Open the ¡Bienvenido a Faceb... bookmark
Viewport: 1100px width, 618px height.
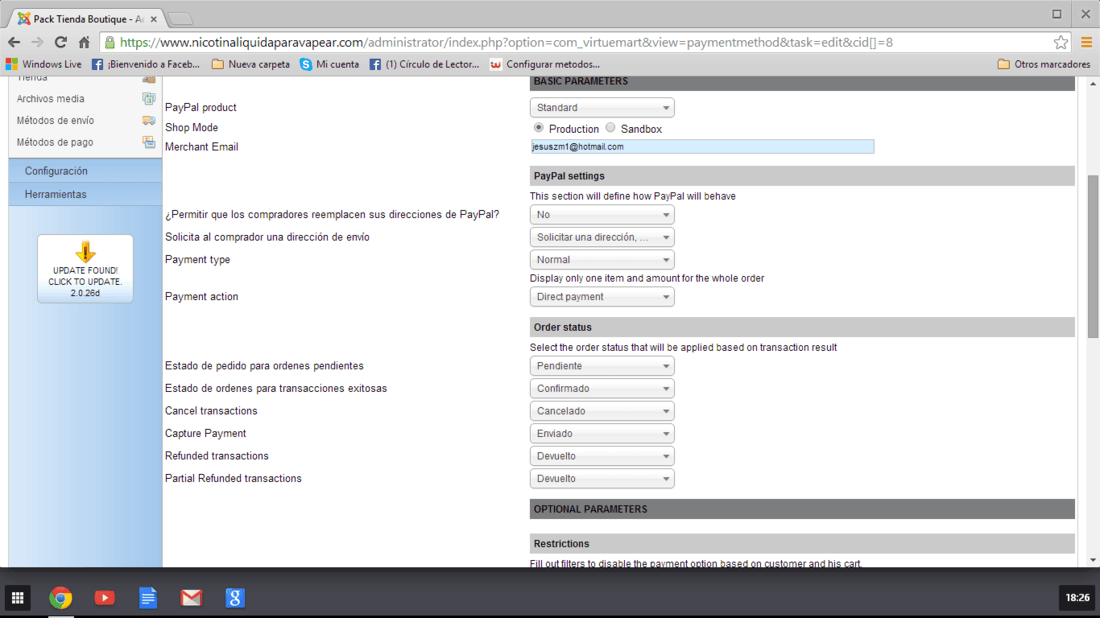(x=146, y=65)
